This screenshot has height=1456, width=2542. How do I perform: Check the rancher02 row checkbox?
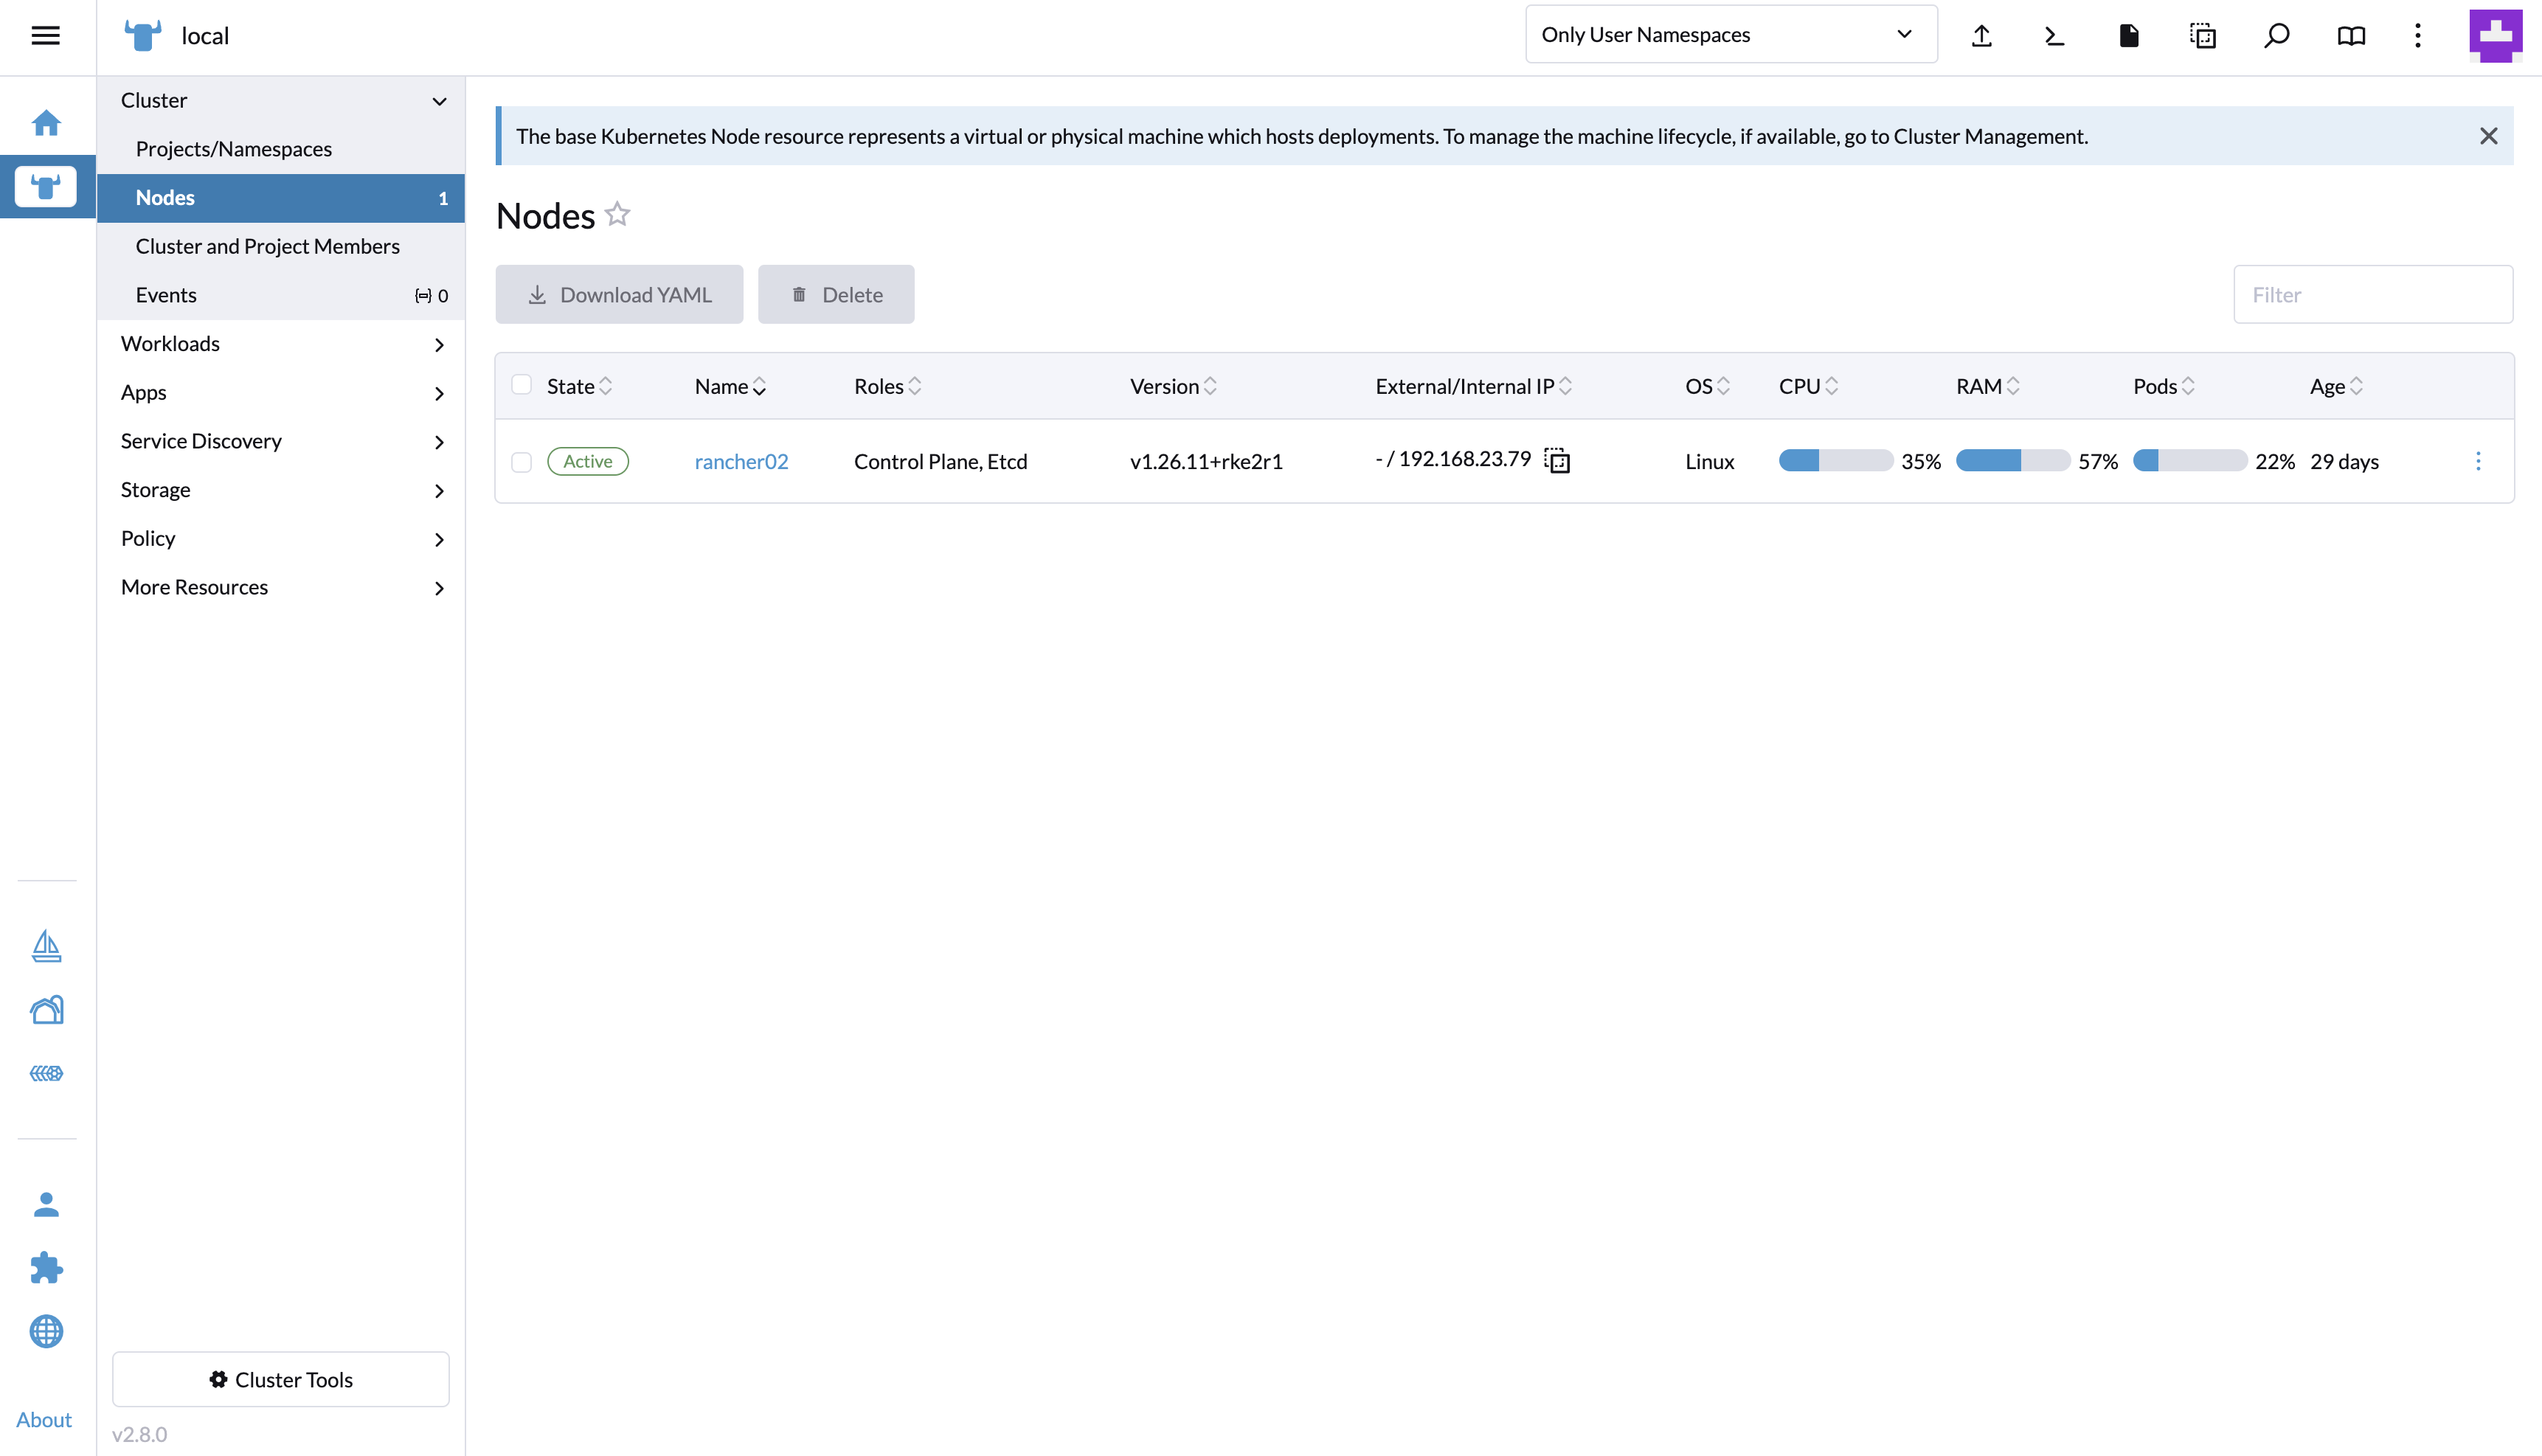coord(521,462)
